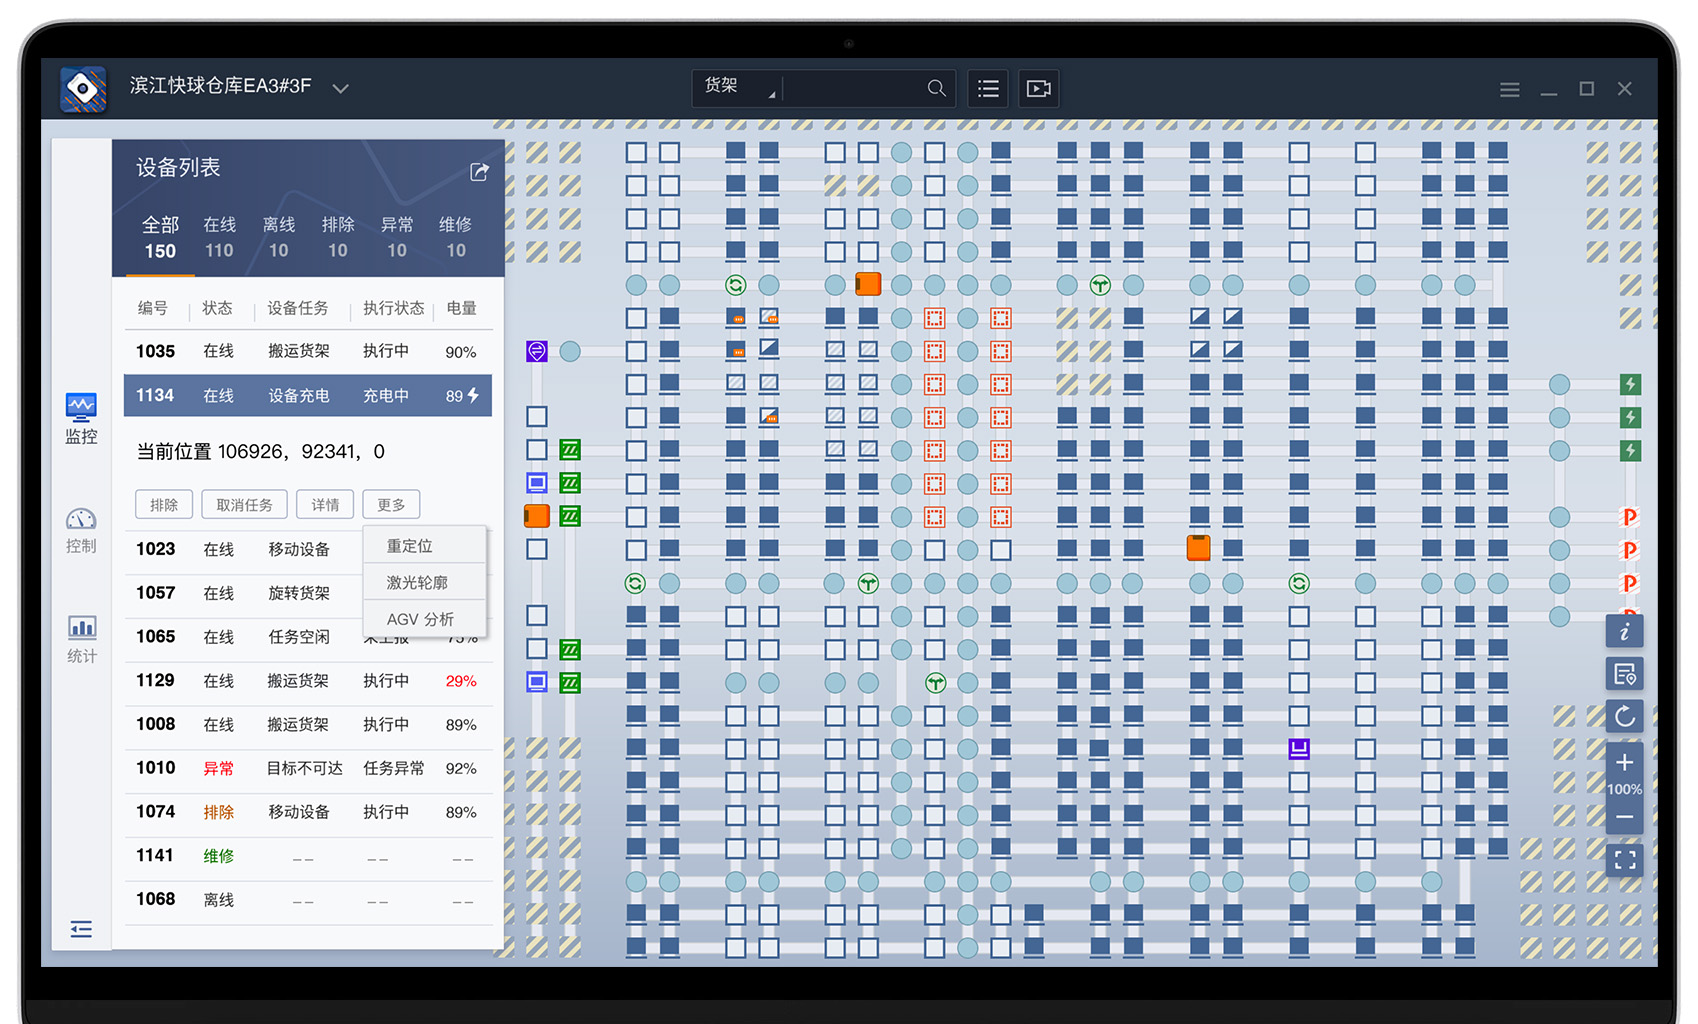Screen dimensions: 1698x1024
Task: Open the 监控 monitoring panel
Action: pyautogui.click(x=81, y=418)
